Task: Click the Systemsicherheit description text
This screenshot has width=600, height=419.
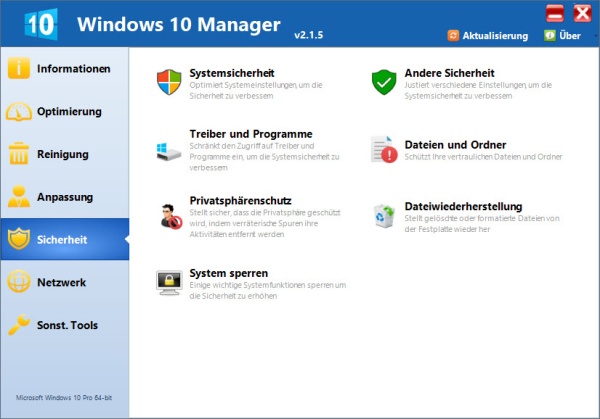Action: pyautogui.click(x=256, y=90)
